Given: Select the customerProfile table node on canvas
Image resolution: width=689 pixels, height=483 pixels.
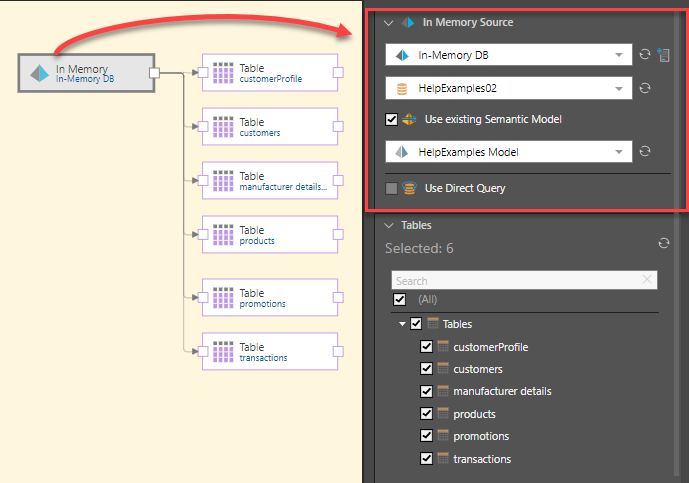Looking at the screenshot, I should tap(270, 72).
